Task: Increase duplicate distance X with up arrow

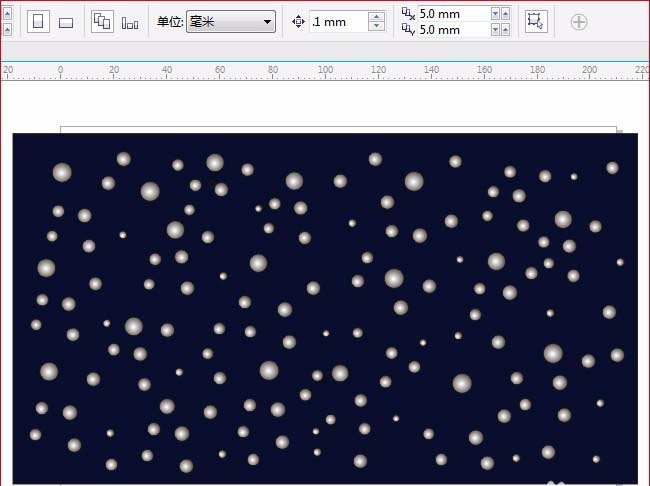Action: 505,14
